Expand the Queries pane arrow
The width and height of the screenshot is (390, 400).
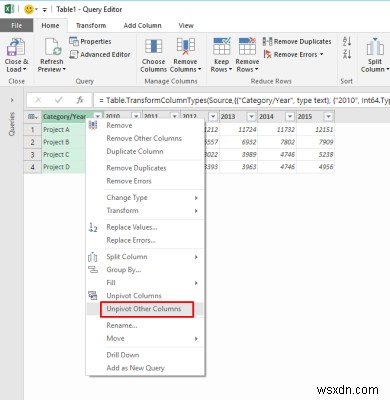(12, 100)
